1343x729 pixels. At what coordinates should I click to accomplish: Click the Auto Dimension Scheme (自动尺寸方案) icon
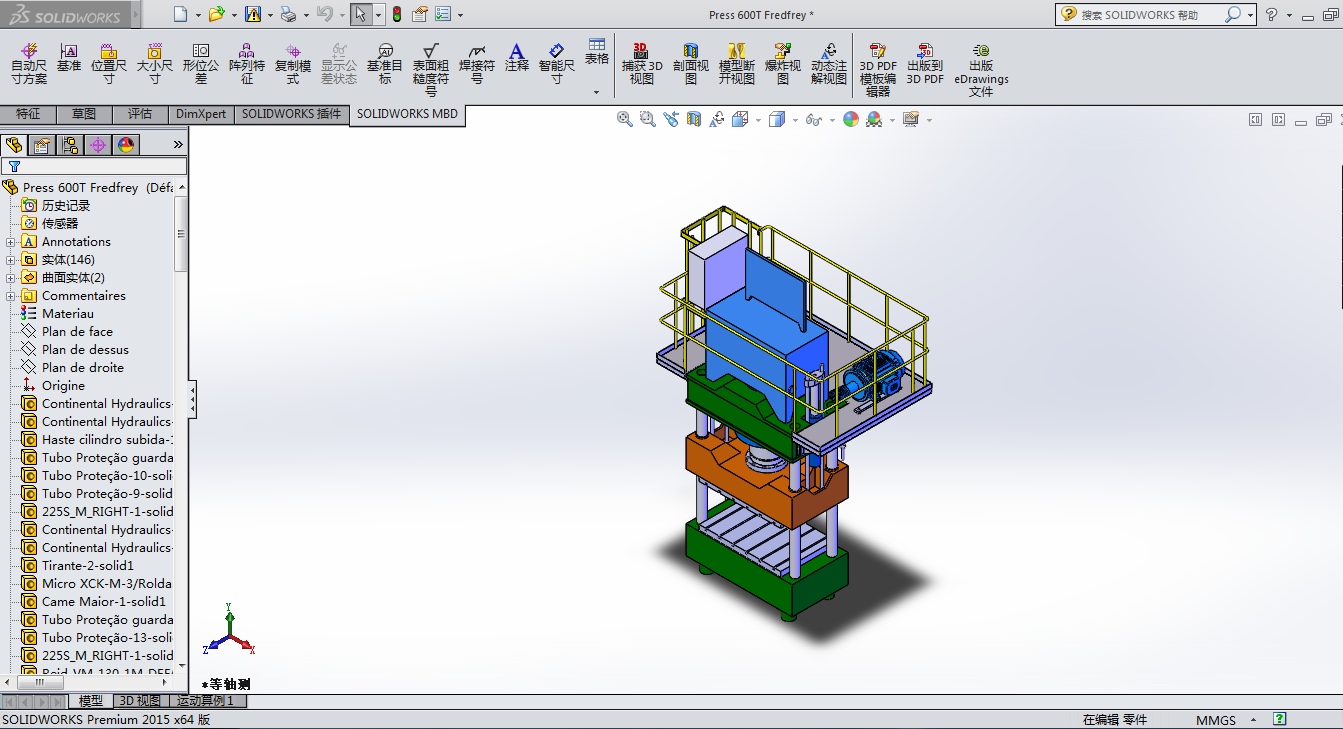pyautogui.click(x=29, y=63)
